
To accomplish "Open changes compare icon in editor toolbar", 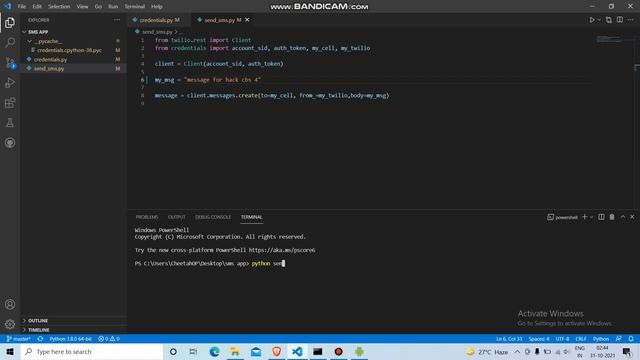I will [609, 20].
